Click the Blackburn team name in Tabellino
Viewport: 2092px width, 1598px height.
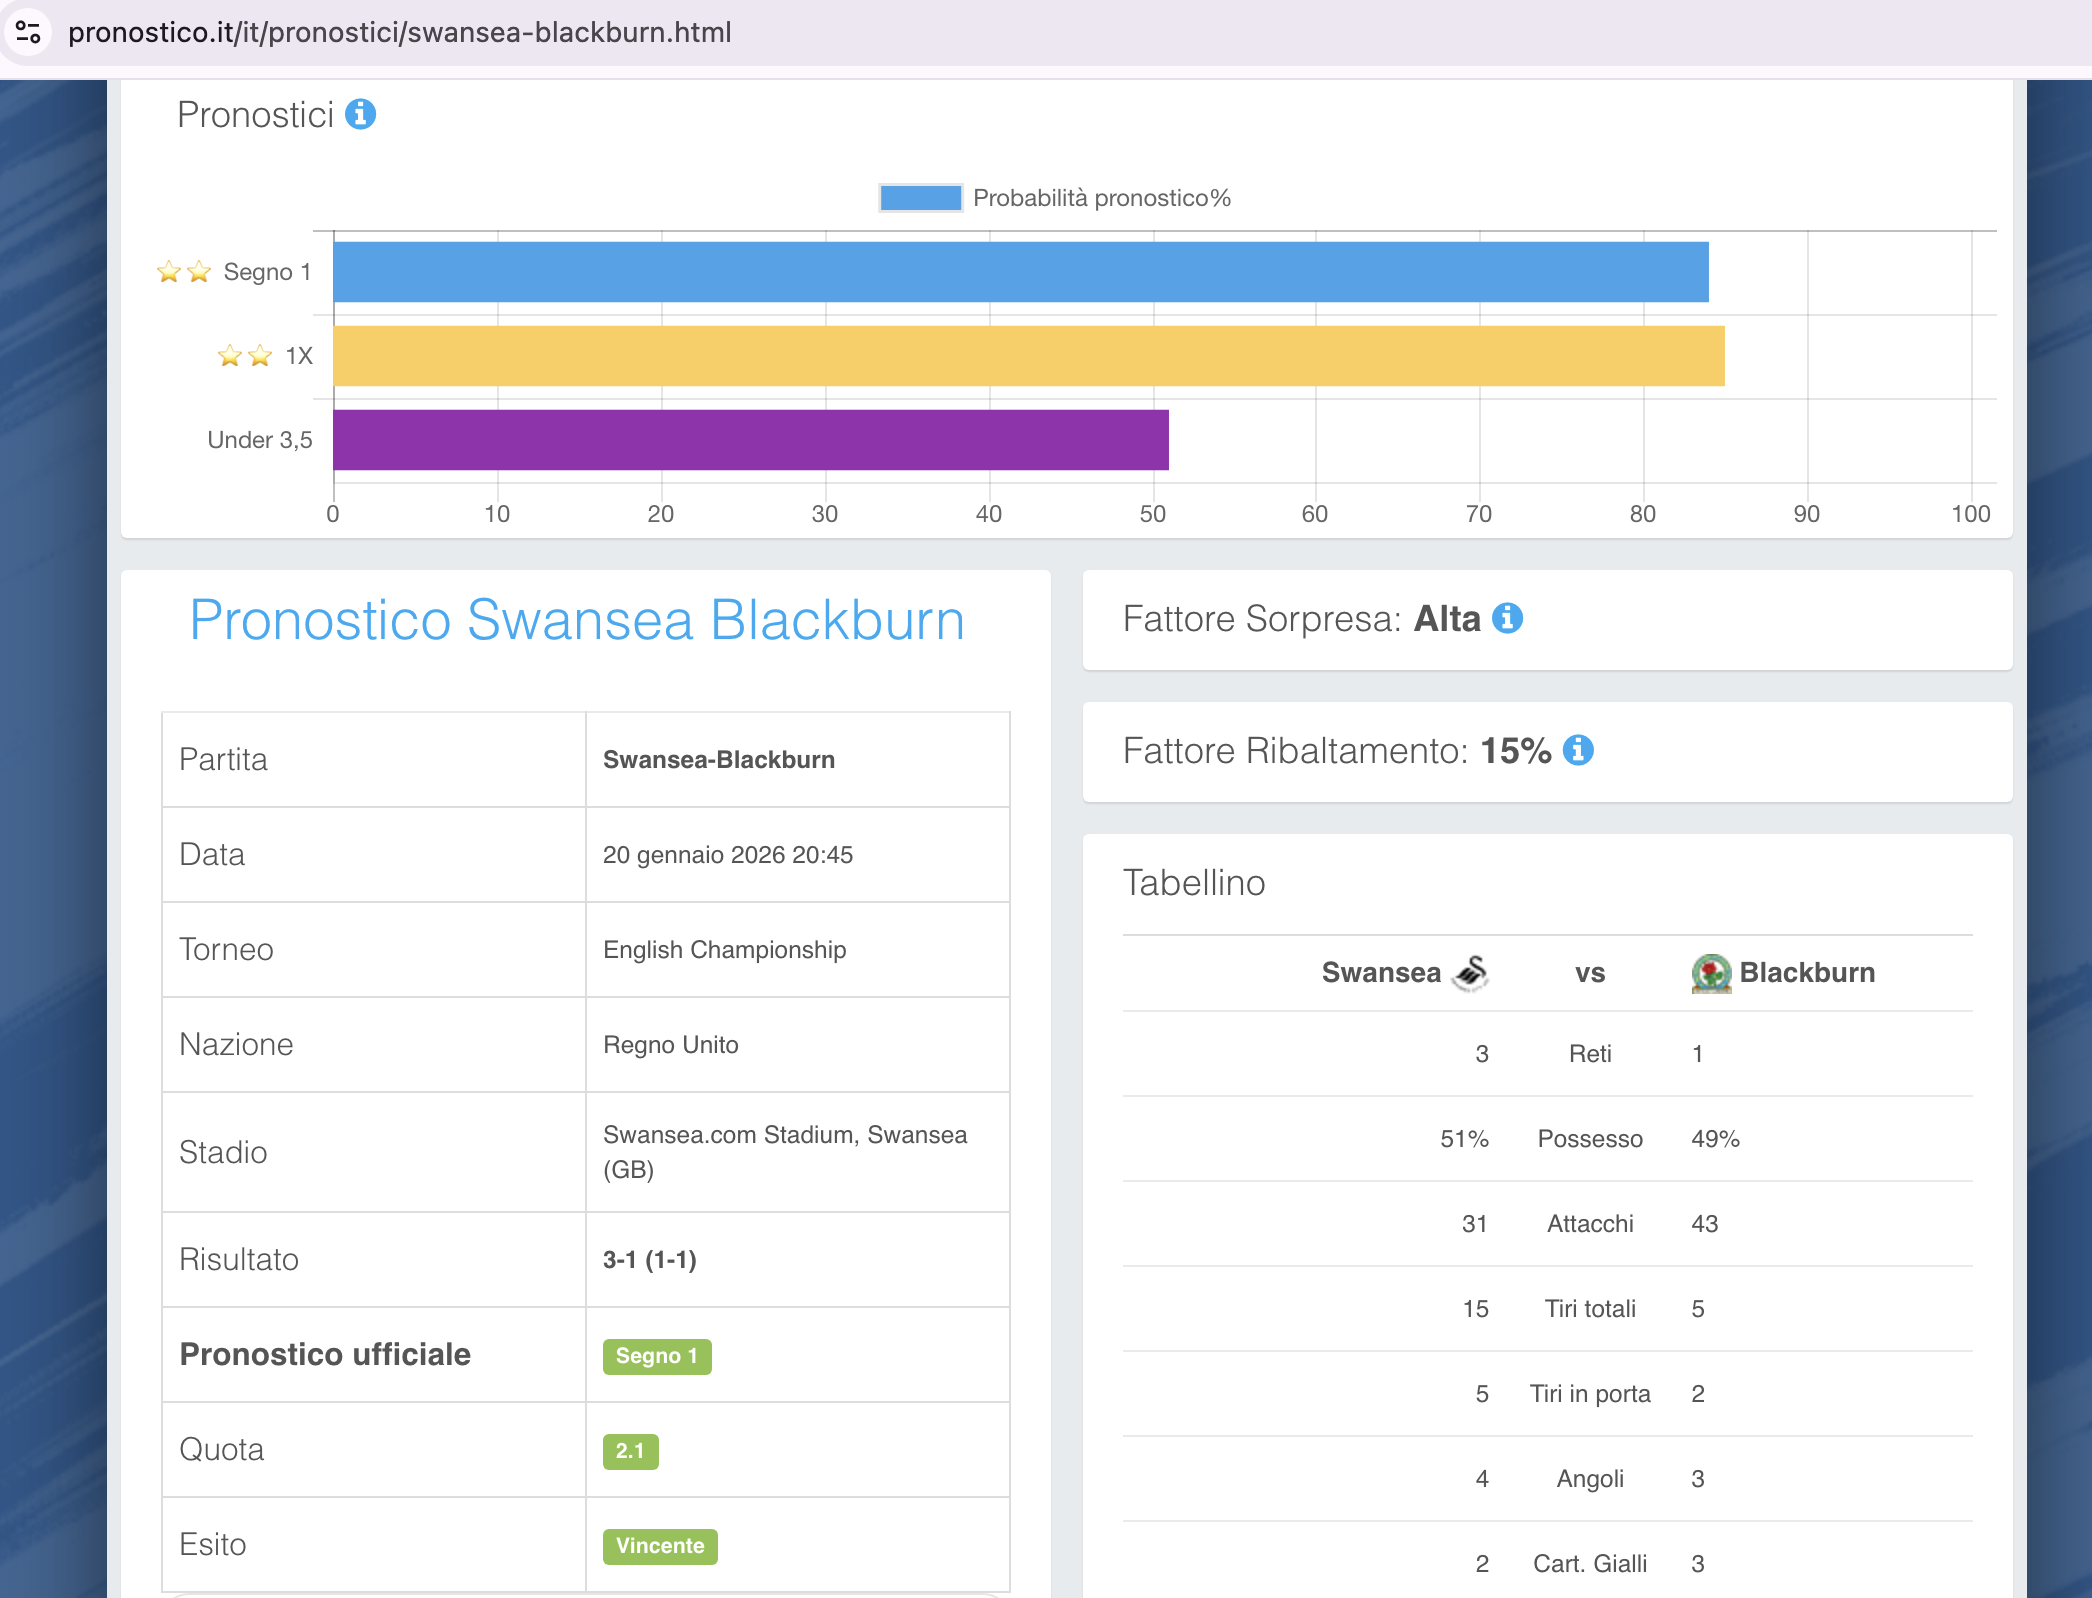pos(1806,973)
